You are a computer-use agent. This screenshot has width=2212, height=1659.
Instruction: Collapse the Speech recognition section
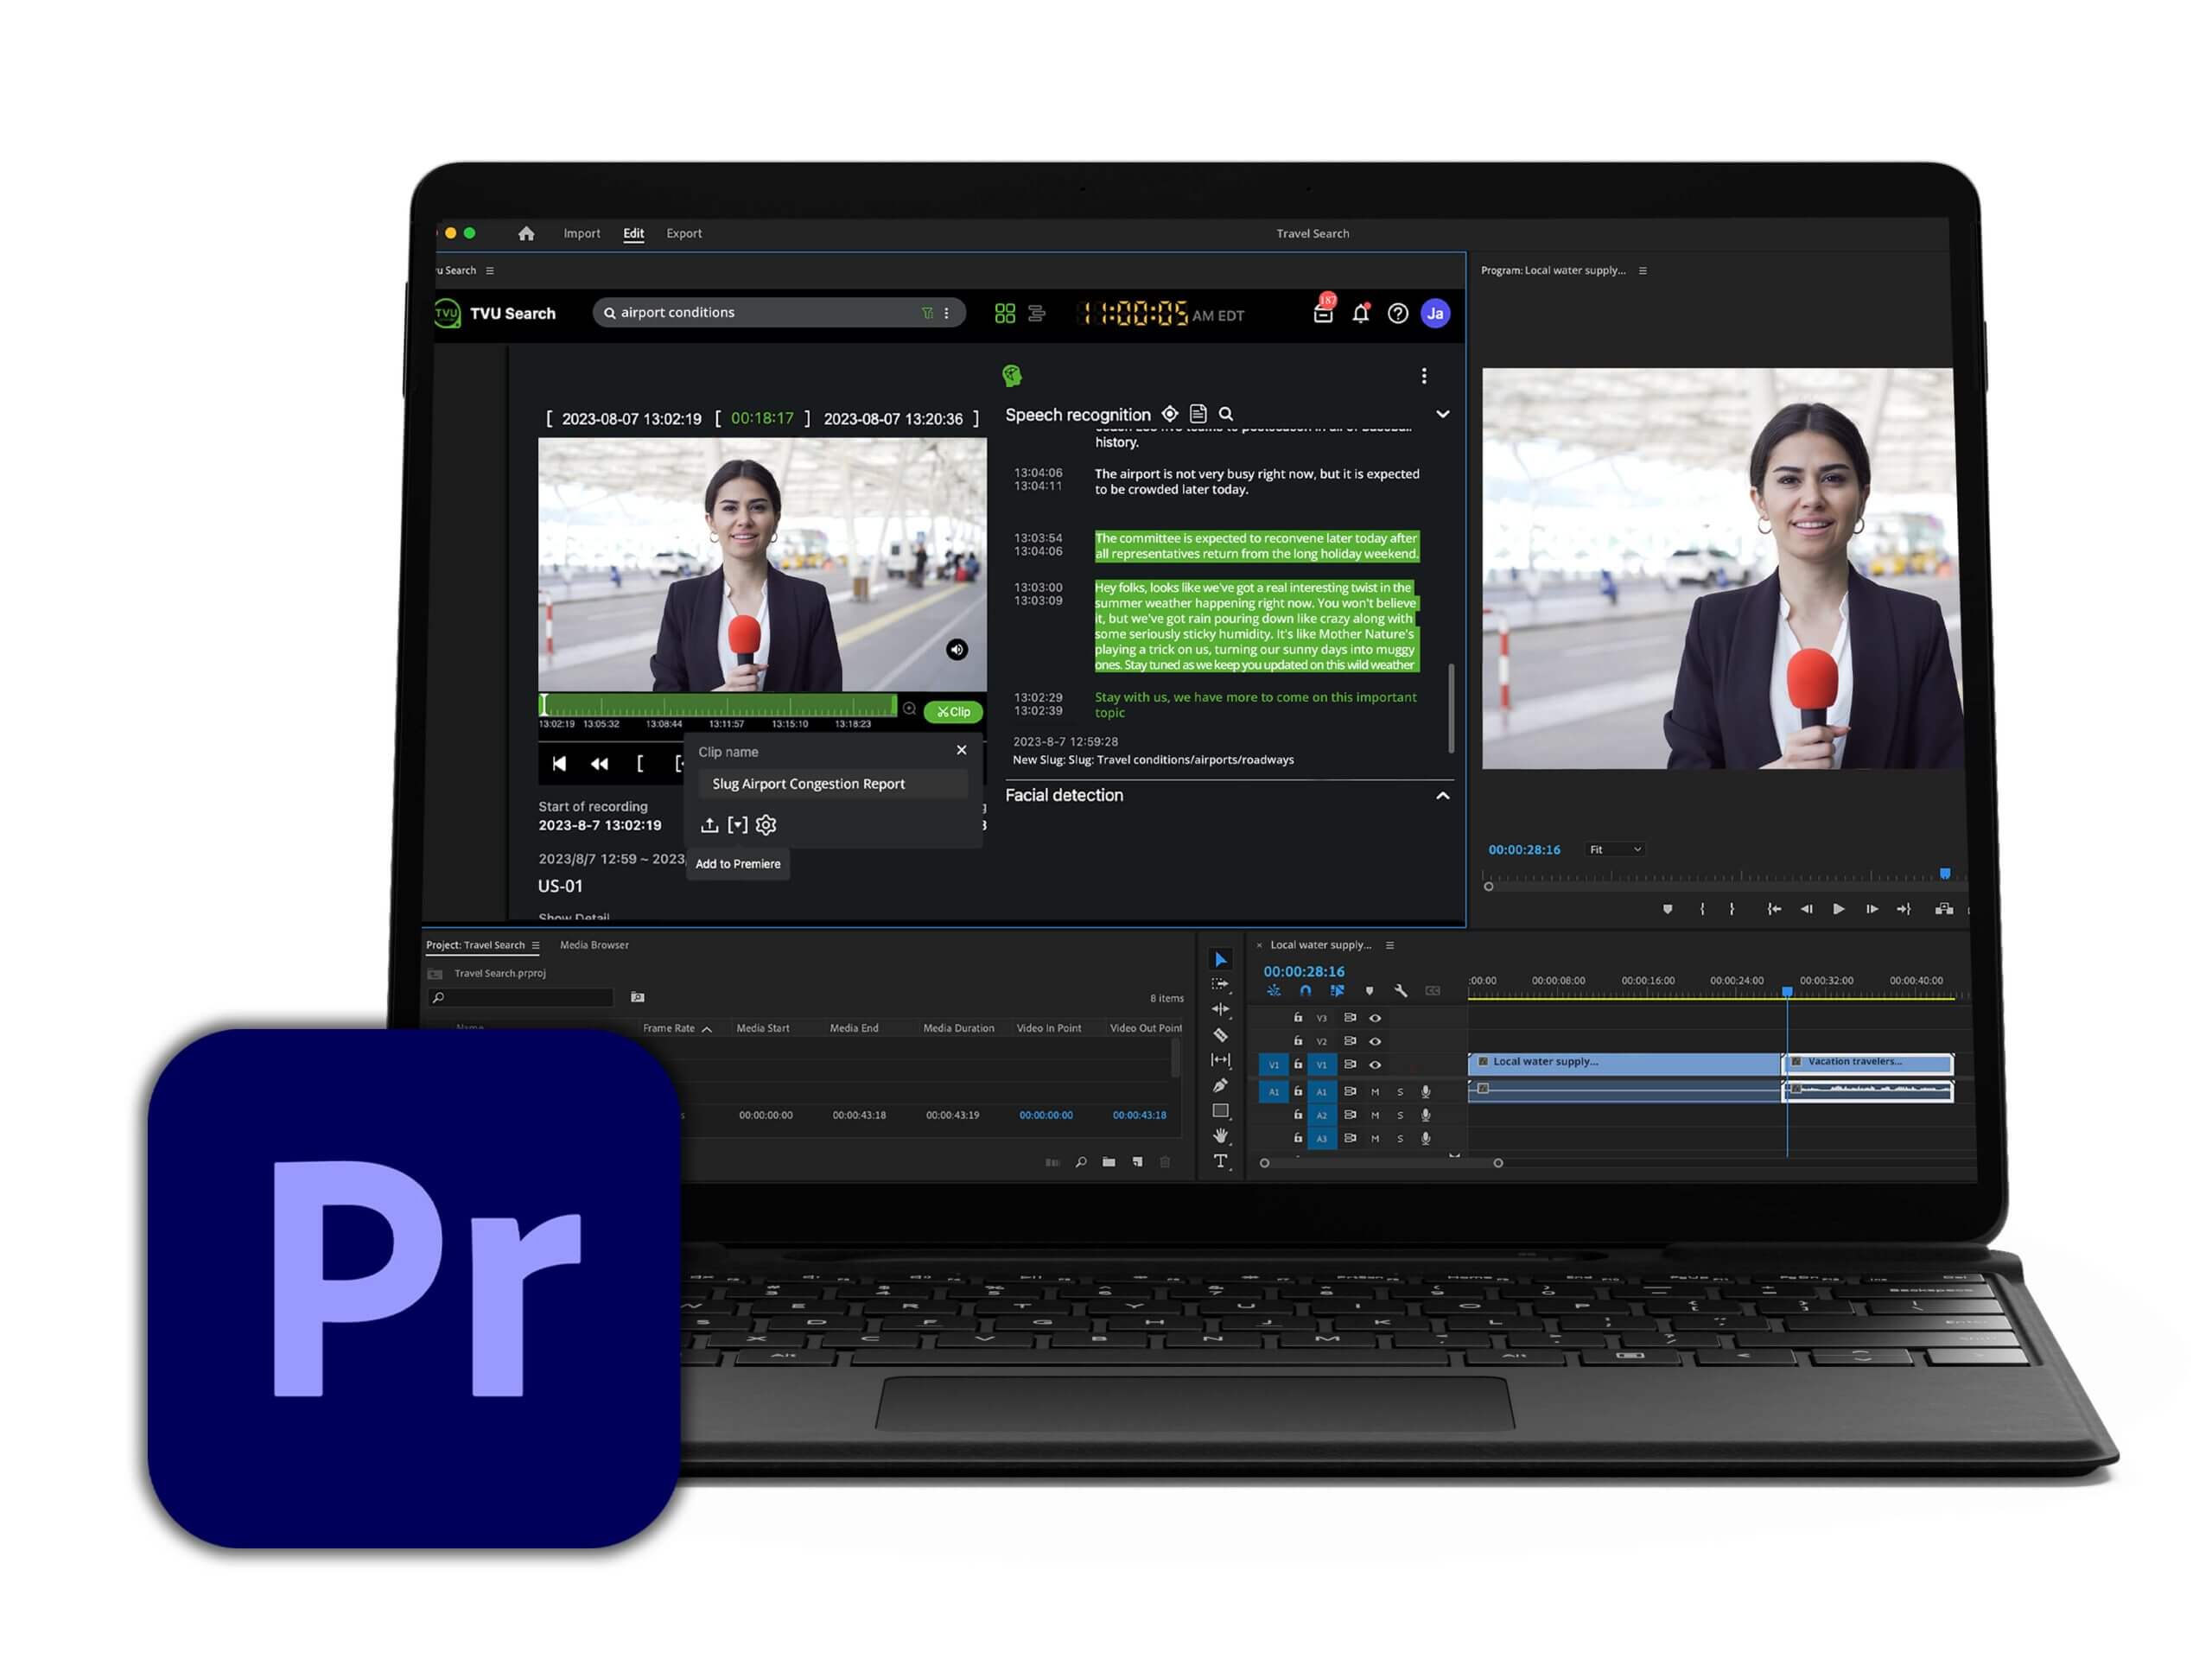pos(1442,414)
